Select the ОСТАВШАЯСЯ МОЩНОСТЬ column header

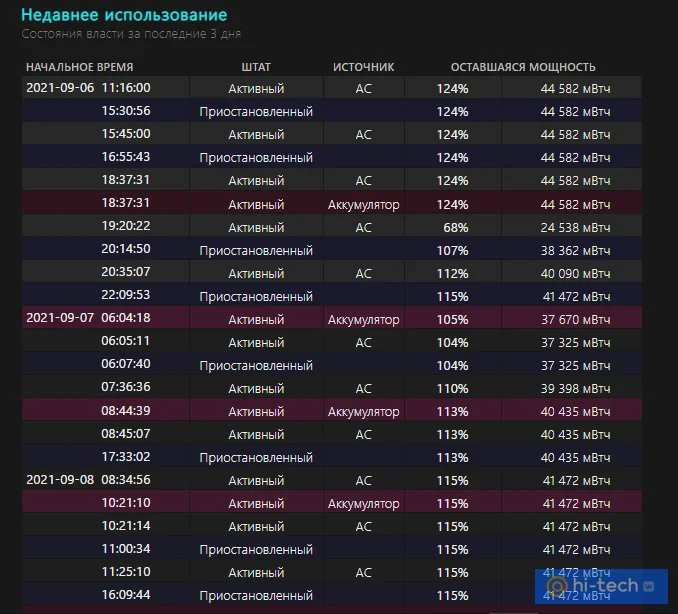pos(523,67)
